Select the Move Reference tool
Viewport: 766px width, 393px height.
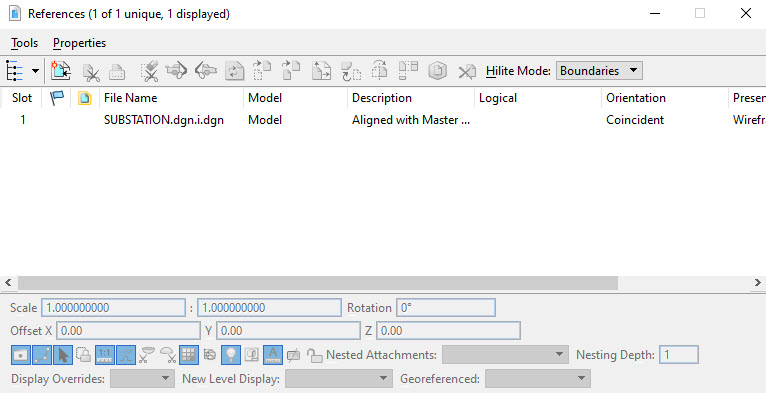(x=262, y=70)
